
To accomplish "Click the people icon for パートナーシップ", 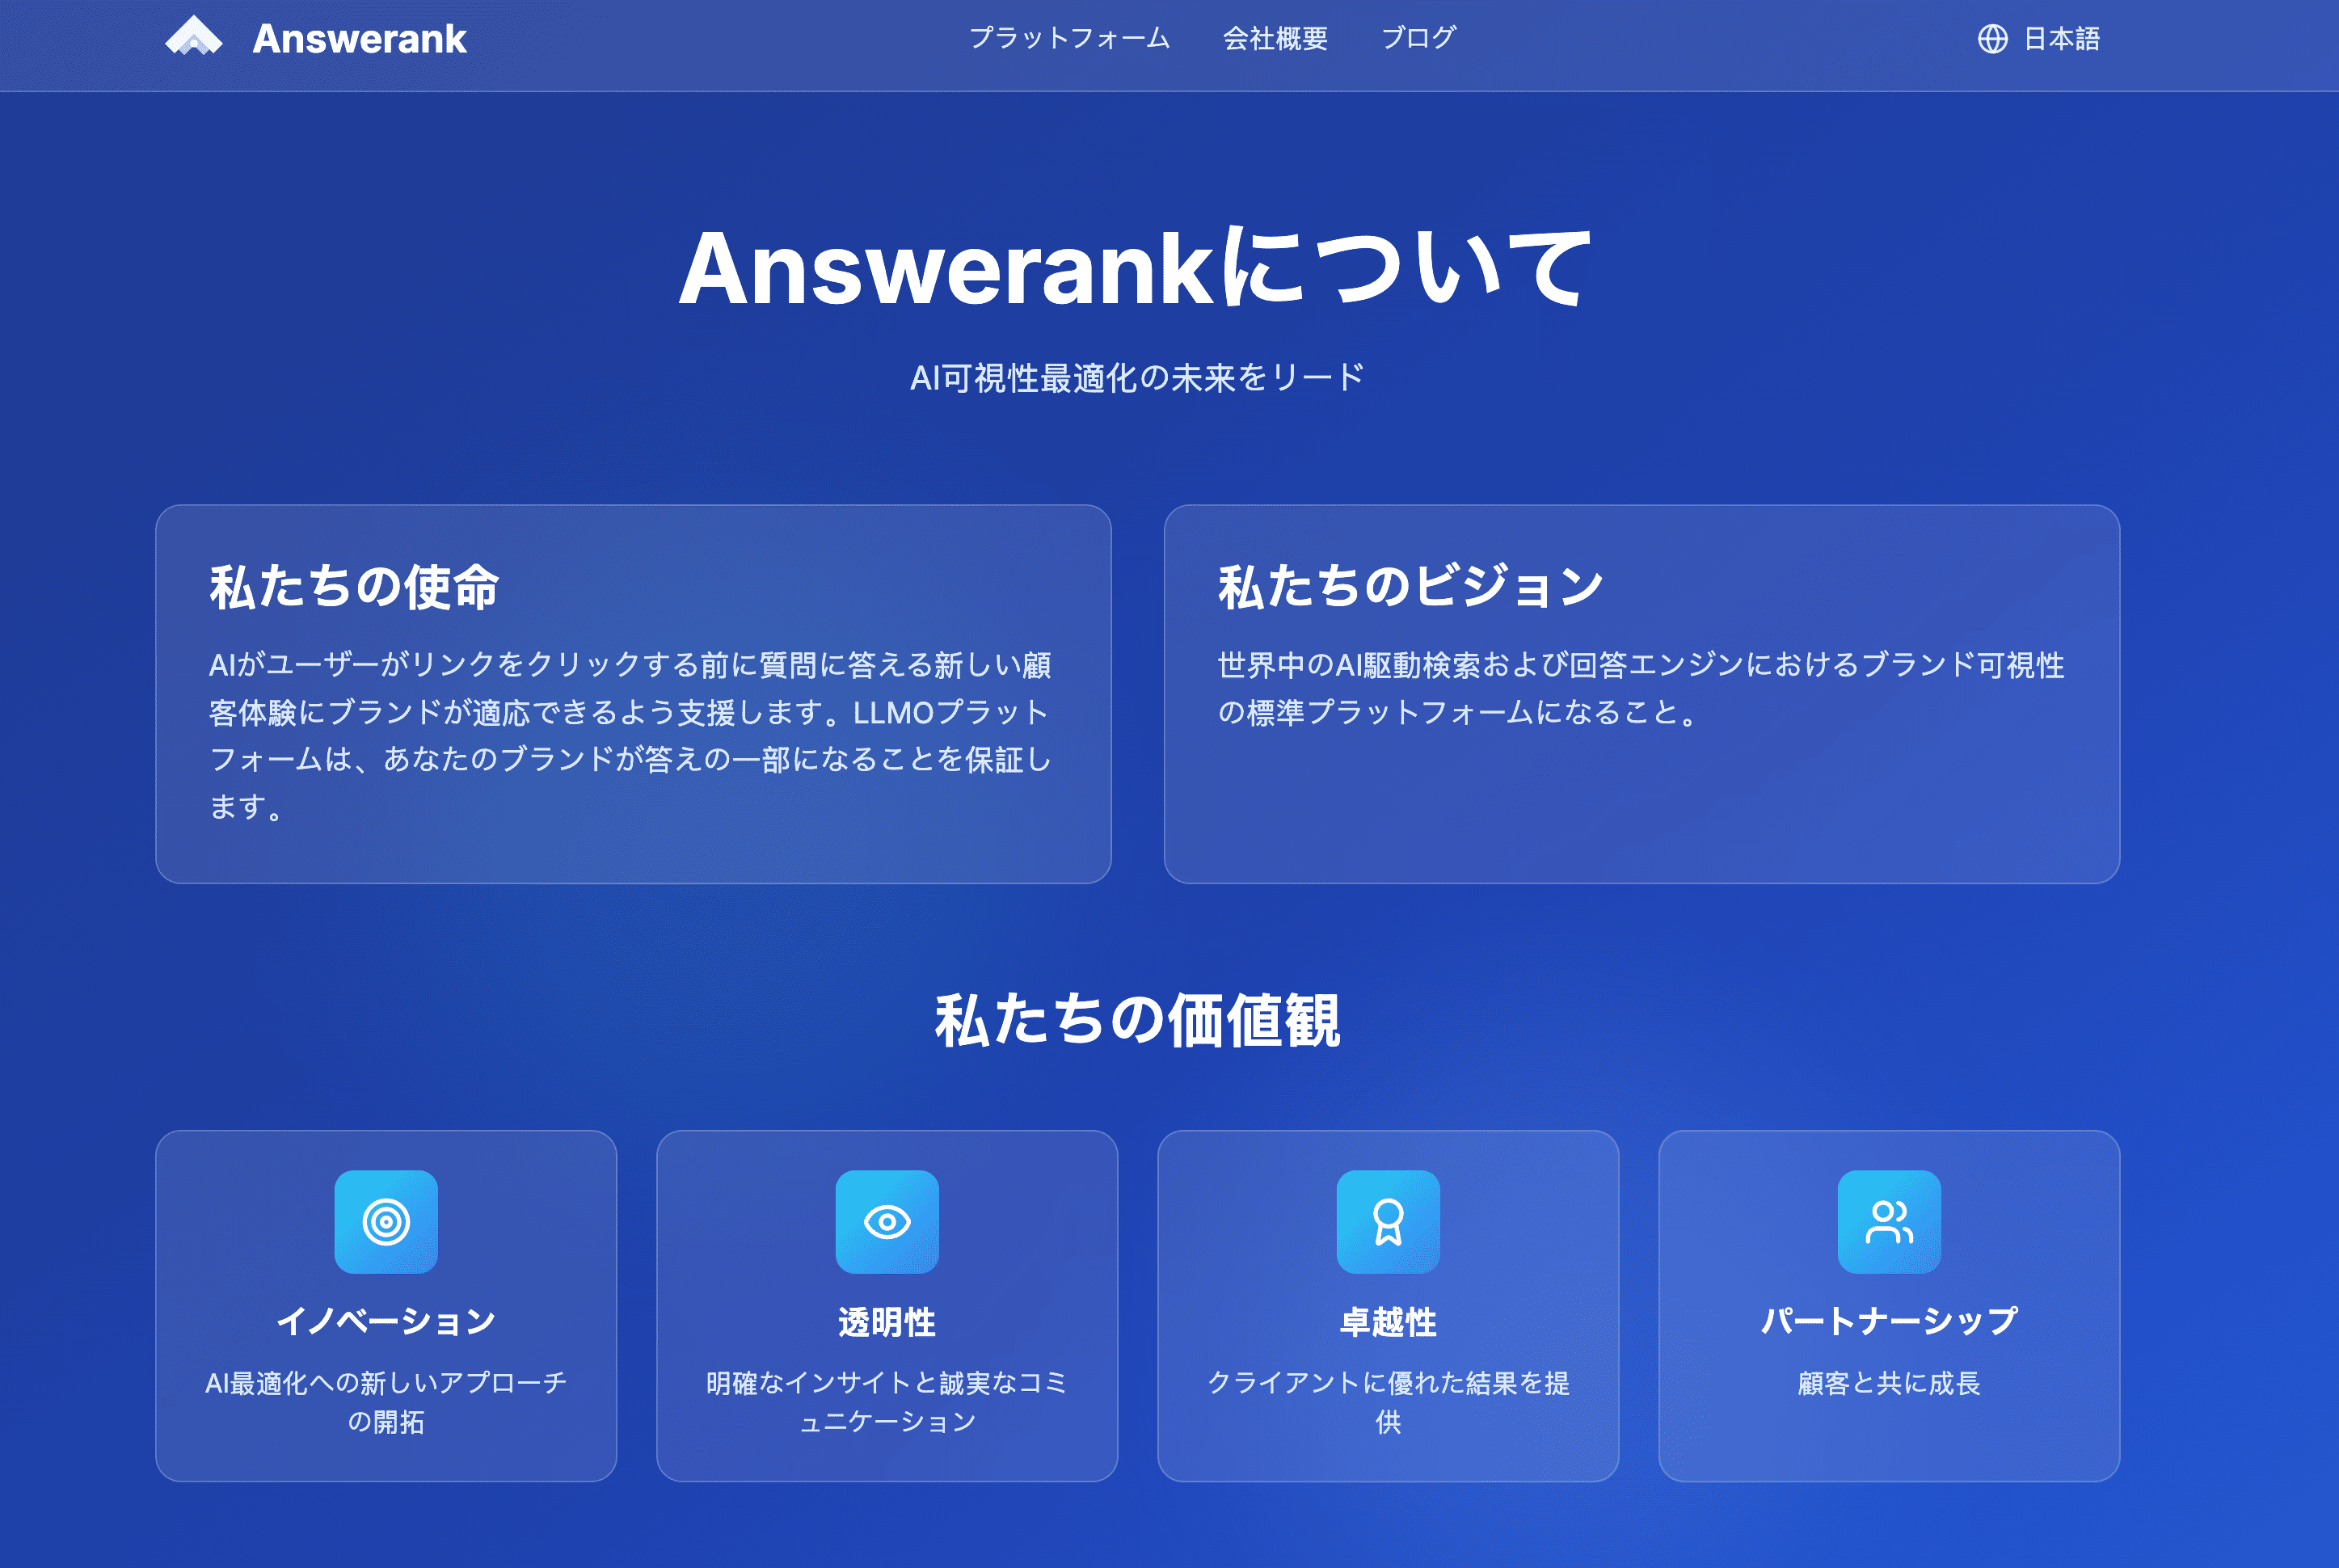I will [1889, 1222].
